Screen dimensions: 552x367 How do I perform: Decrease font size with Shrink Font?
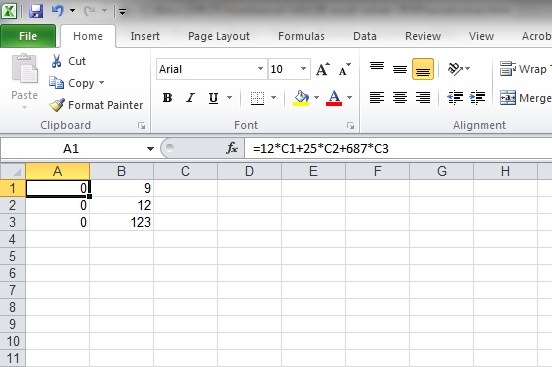point(344,69)
